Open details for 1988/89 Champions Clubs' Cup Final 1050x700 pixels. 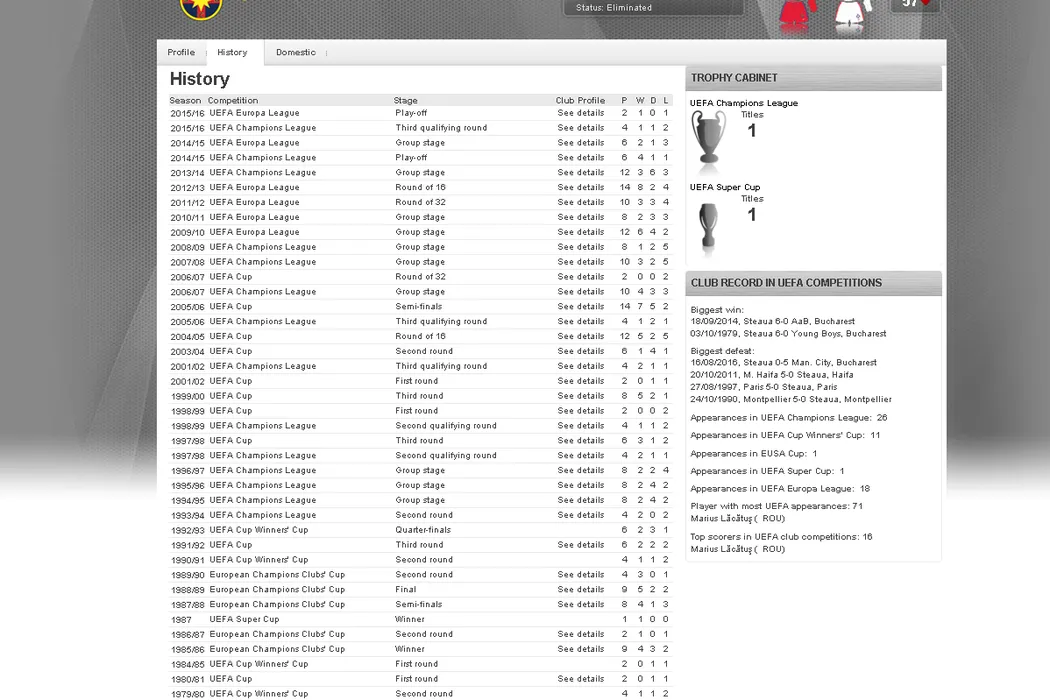click(x=580, y=589)
